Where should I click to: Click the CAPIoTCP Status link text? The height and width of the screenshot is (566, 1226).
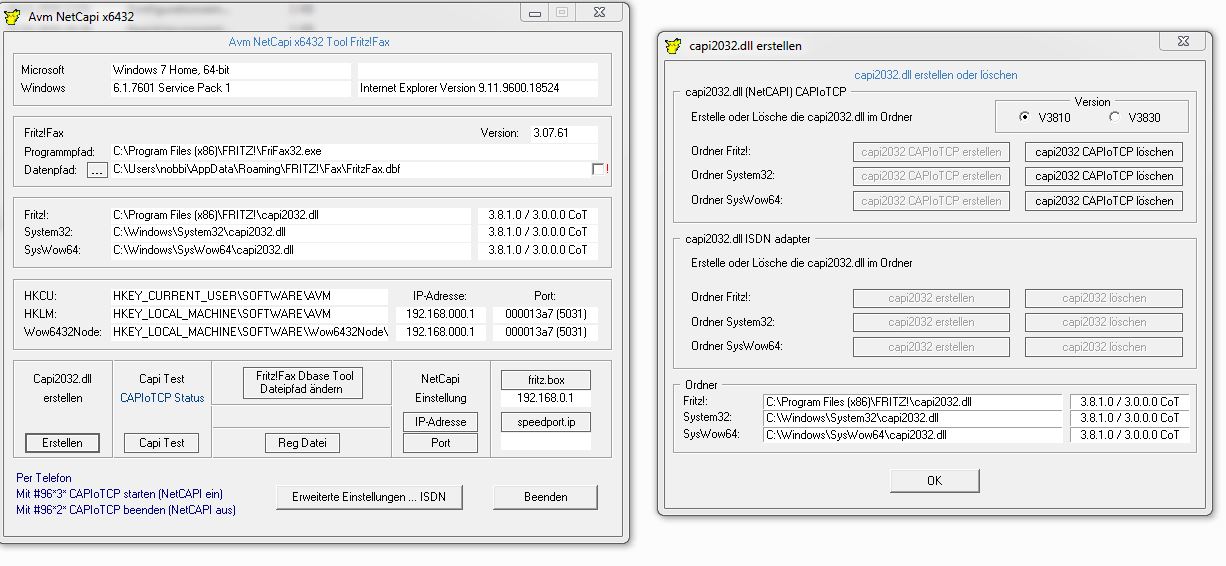point(162,398)
